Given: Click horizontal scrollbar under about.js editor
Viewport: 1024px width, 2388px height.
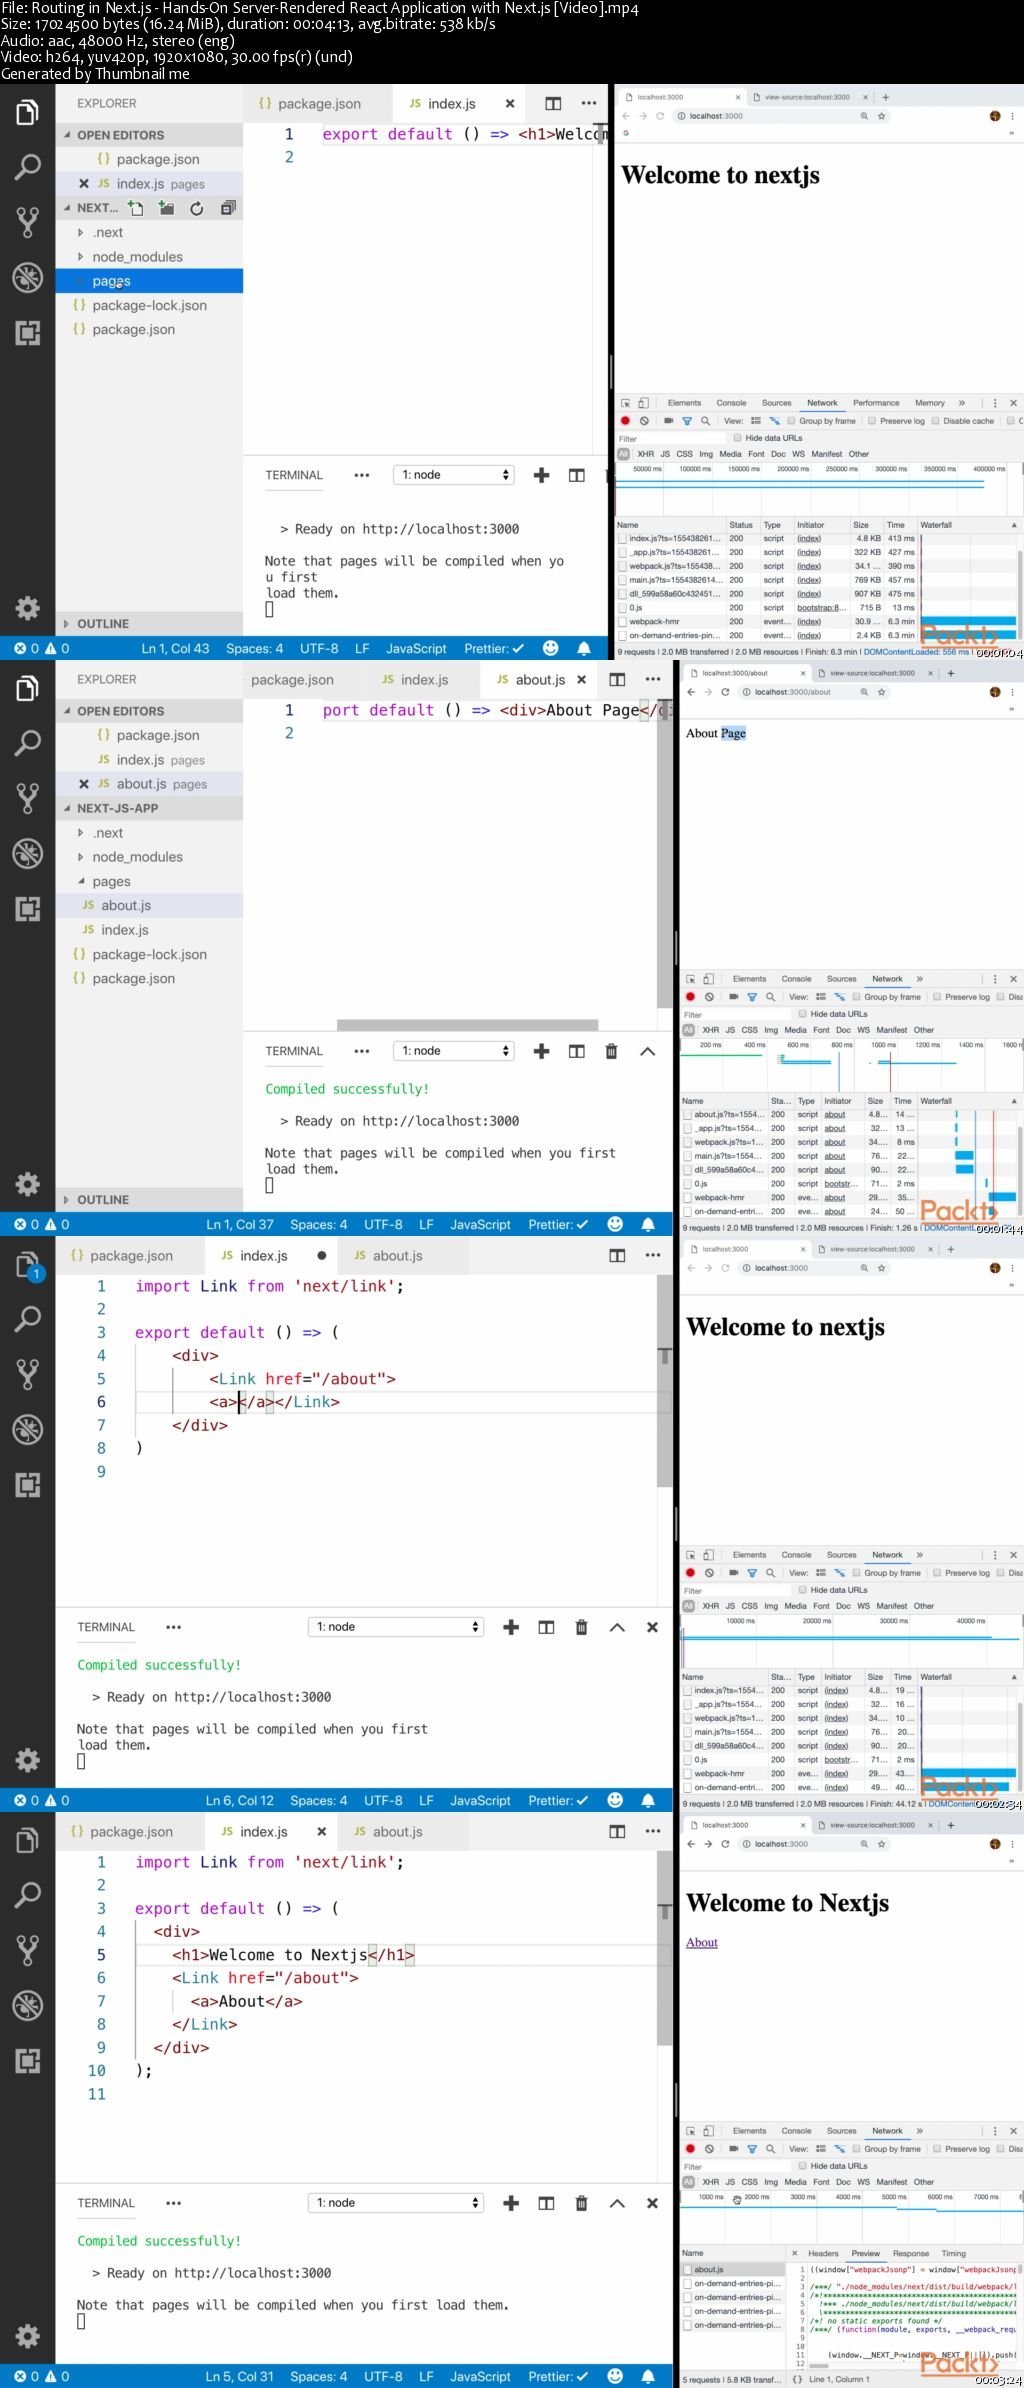Looking at the screenshot, I should [x=467, y=1025].
